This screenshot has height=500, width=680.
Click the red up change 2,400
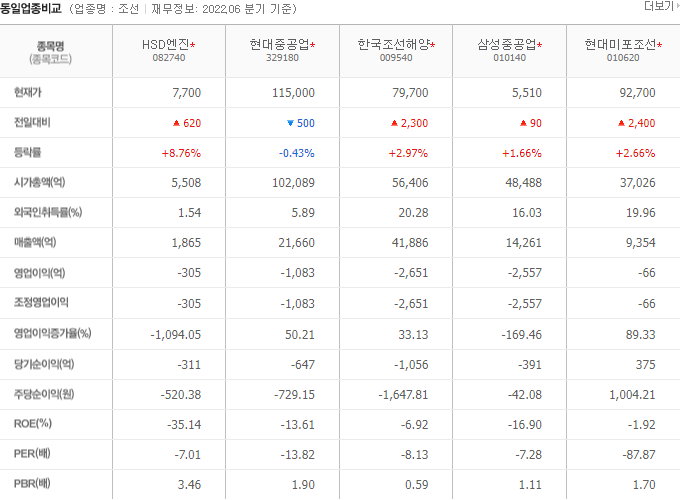[637, 123]
